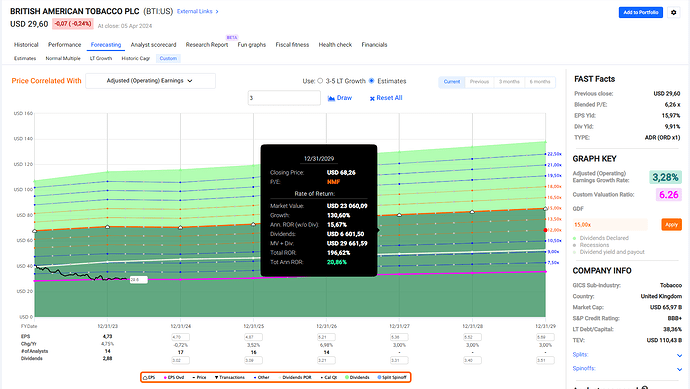
Task: Select the 6 months forecast button
Action: point(540,82)
